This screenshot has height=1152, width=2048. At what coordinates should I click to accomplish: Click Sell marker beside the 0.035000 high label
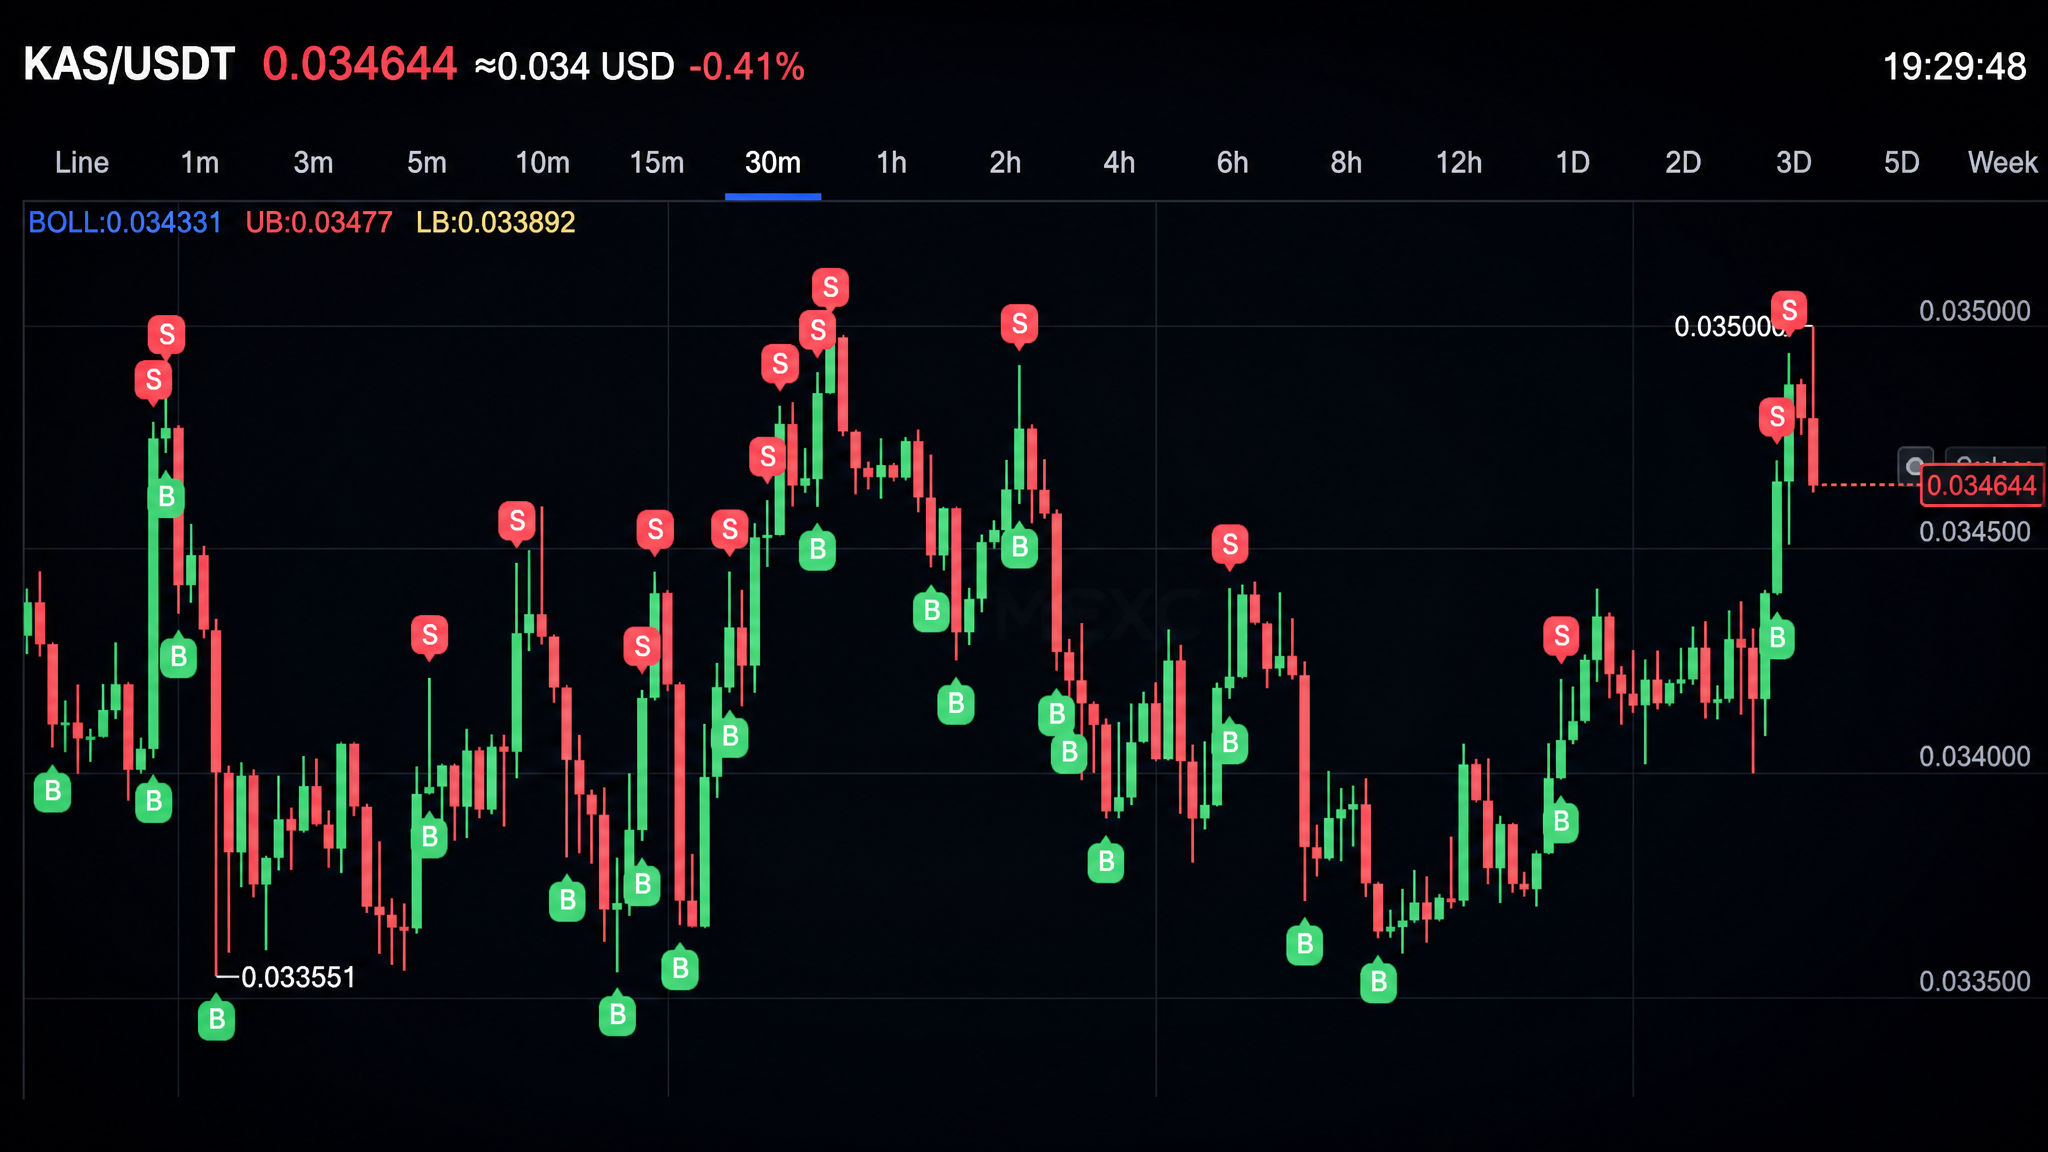coord(1789,311)
